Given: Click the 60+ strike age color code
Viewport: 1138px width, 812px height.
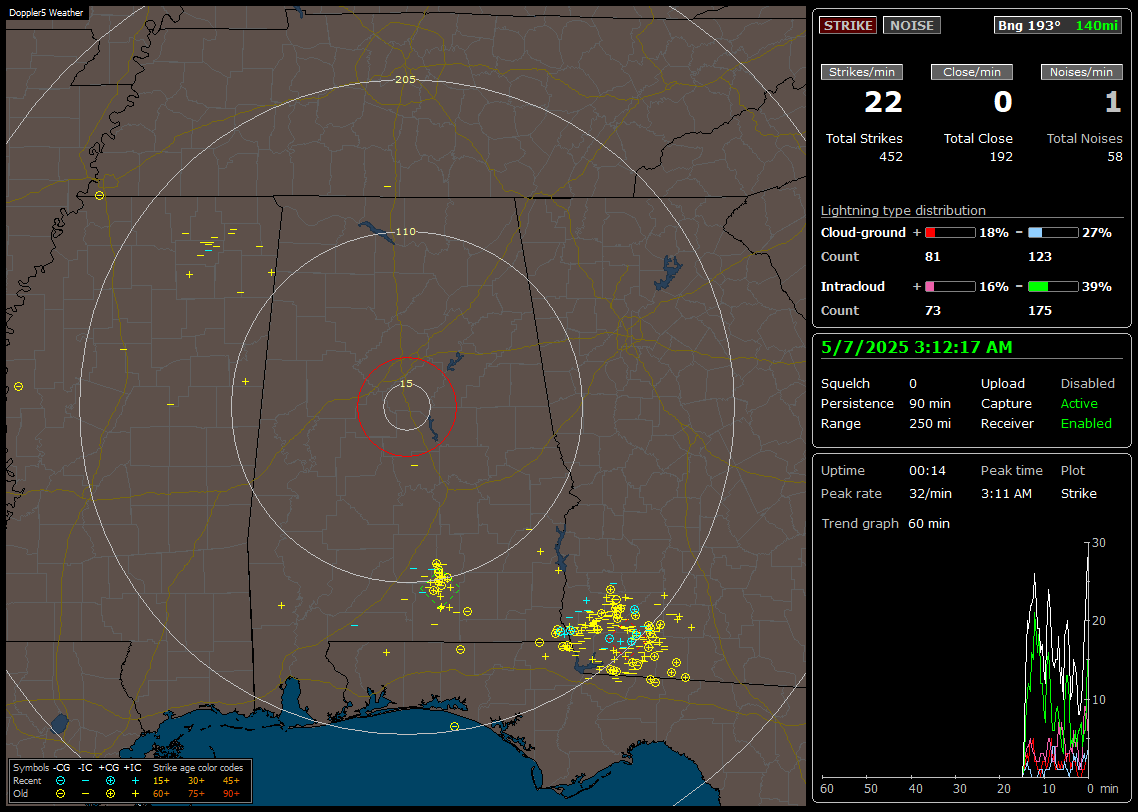Looking at the screenshot, I should click(161, 794).
